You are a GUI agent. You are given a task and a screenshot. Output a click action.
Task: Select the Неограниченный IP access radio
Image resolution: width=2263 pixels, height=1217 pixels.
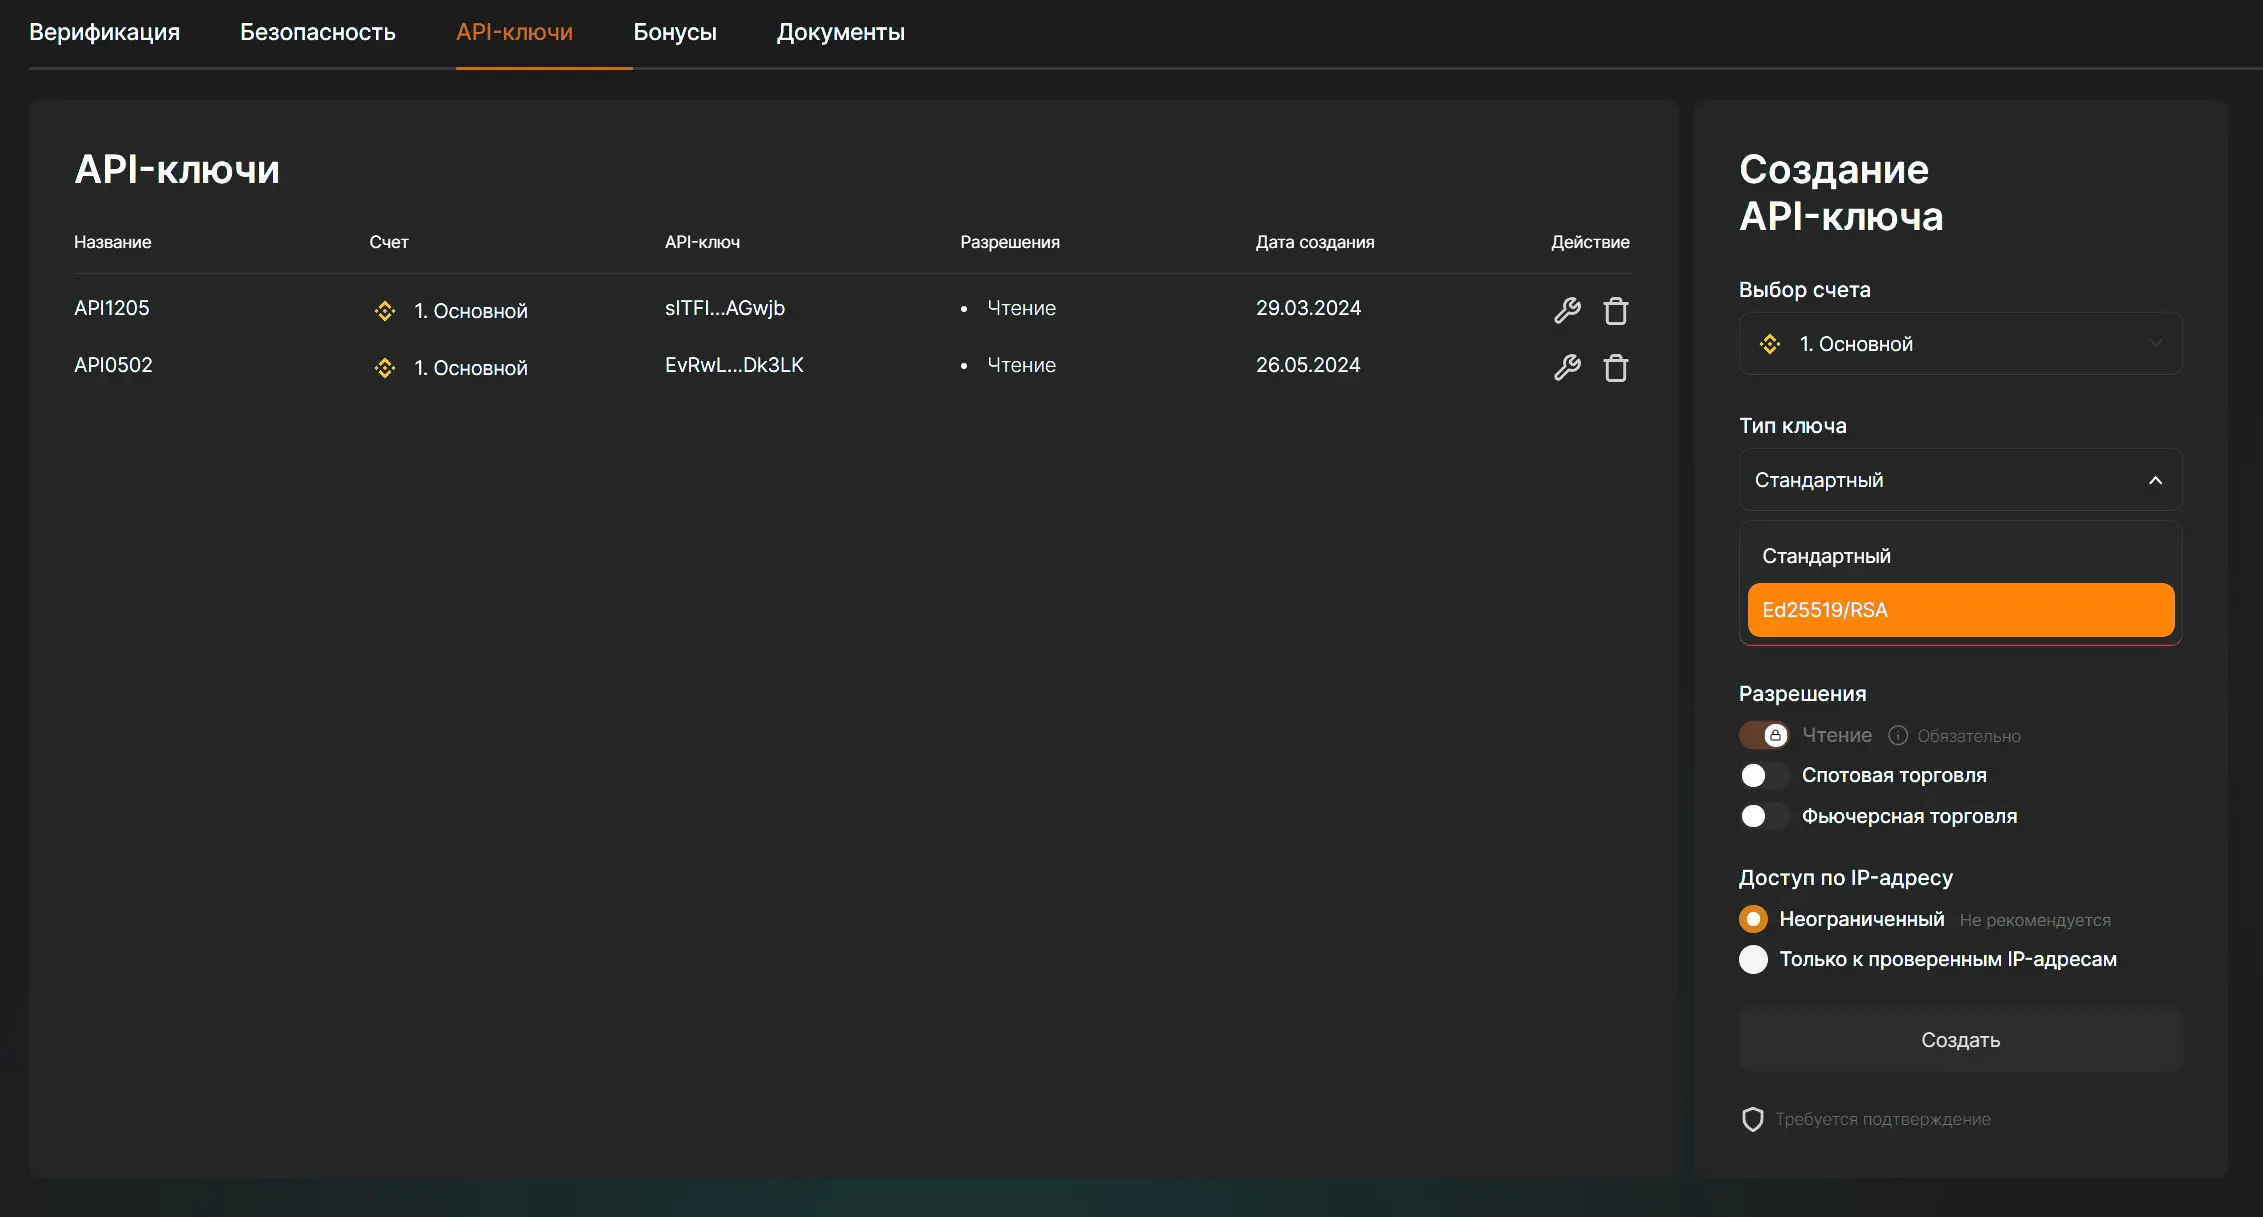tap(1753, 919)
